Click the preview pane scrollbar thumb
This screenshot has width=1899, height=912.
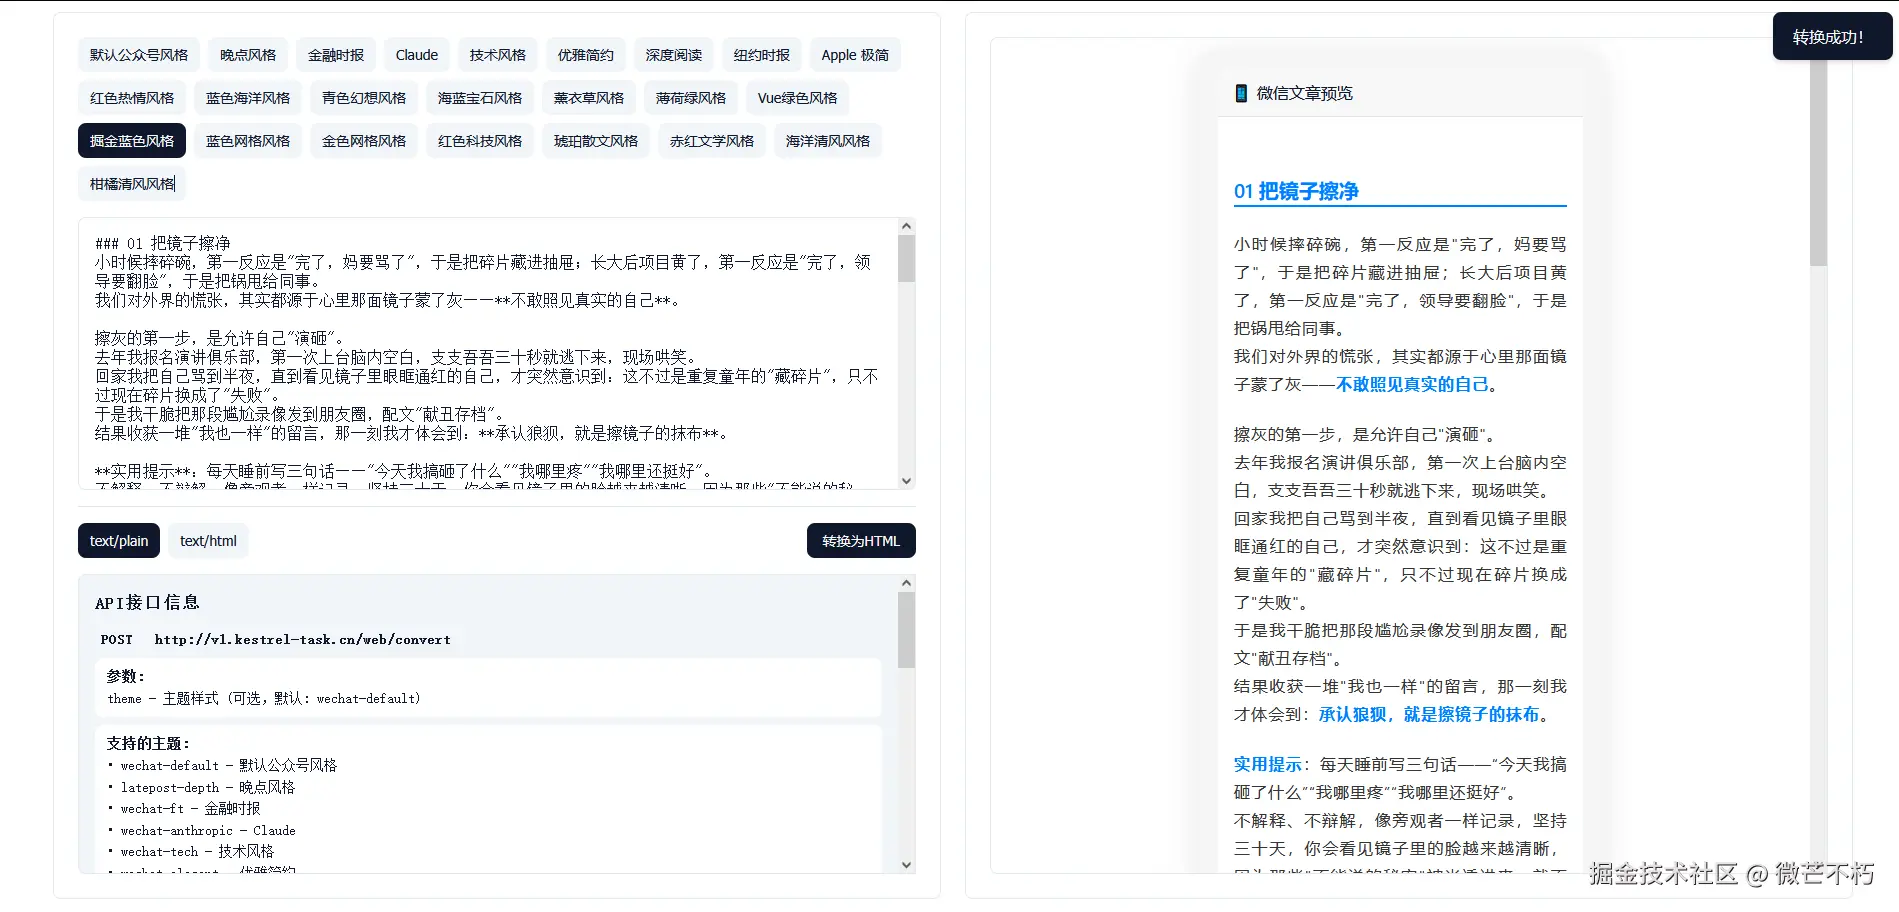pyautogui.click(x=1818, y=160)
